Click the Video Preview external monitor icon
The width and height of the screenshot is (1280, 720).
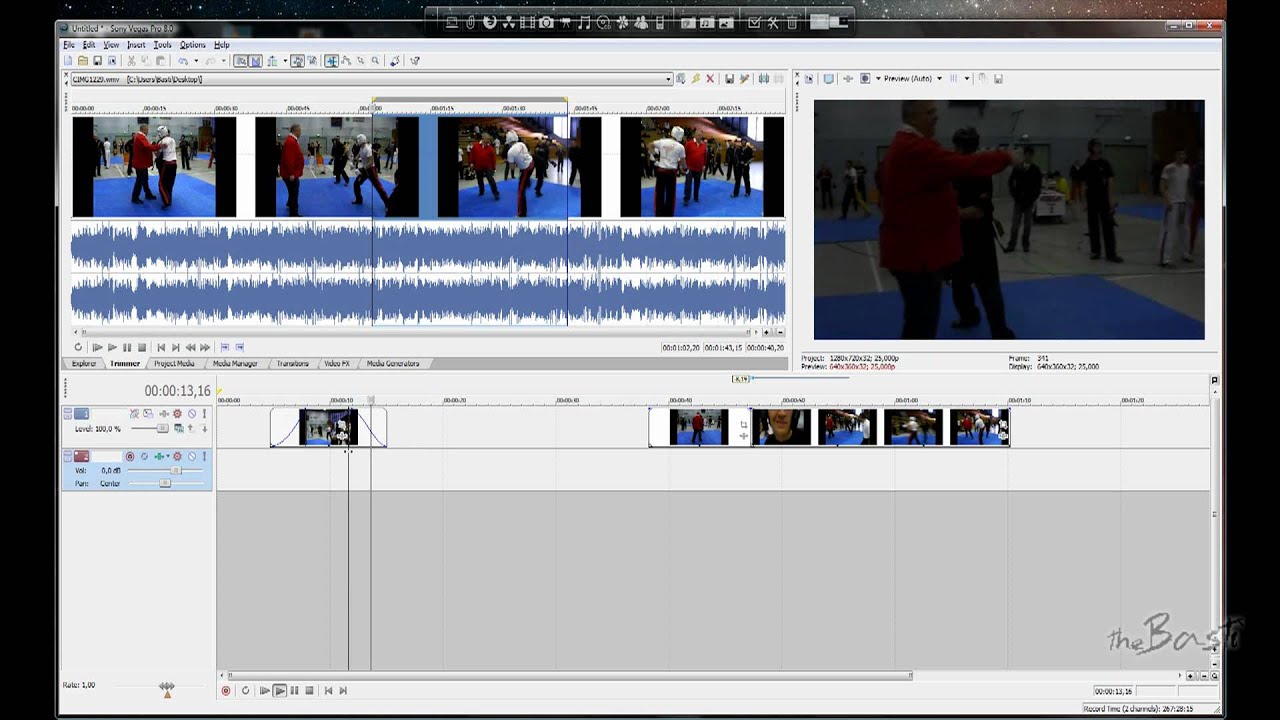tap(828, 79)
